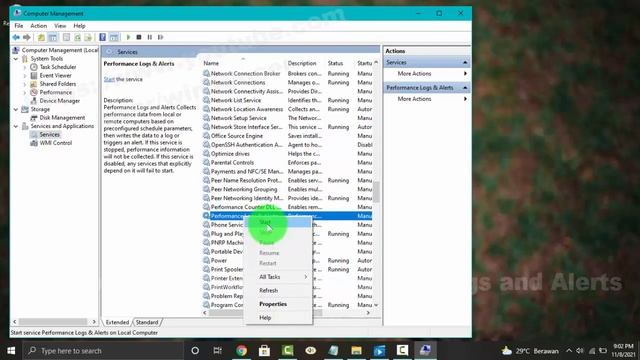Collapse the Storage tree node

coord(16,109)
